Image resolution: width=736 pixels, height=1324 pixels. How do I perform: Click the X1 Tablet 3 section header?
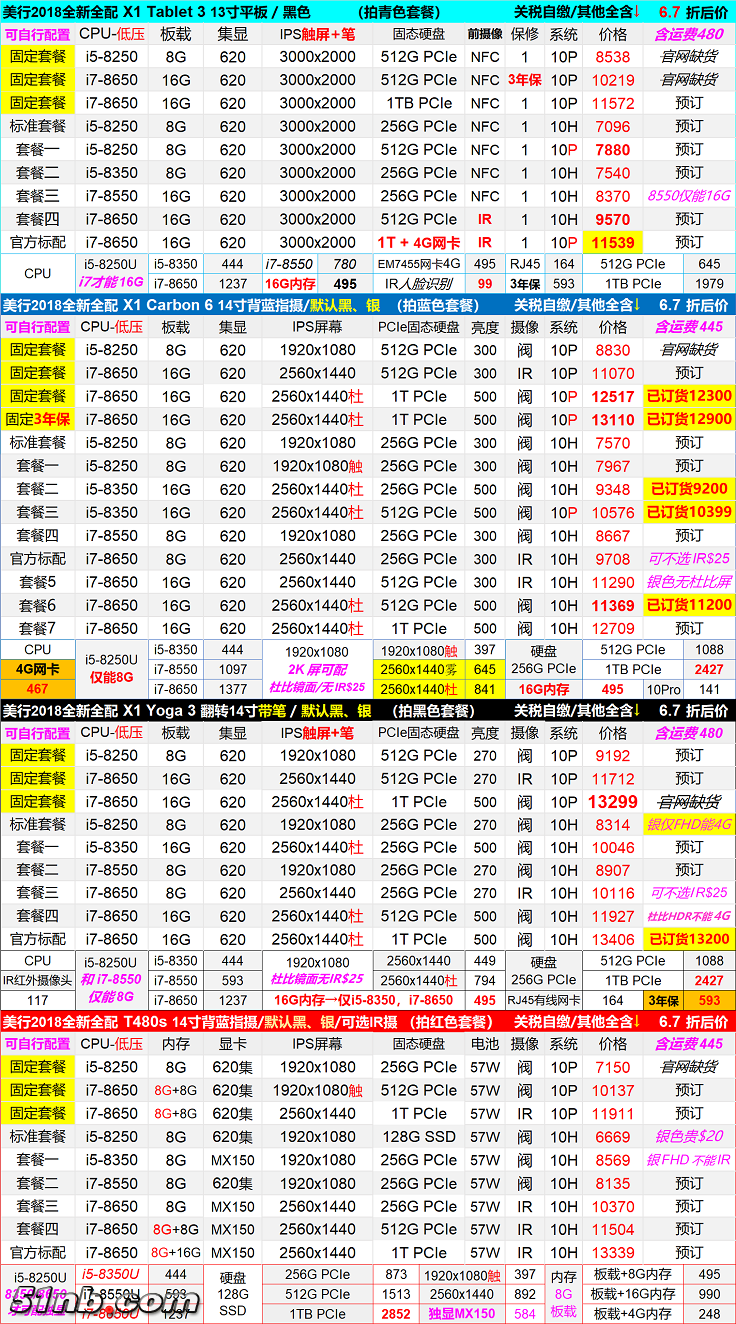[368, 12]
